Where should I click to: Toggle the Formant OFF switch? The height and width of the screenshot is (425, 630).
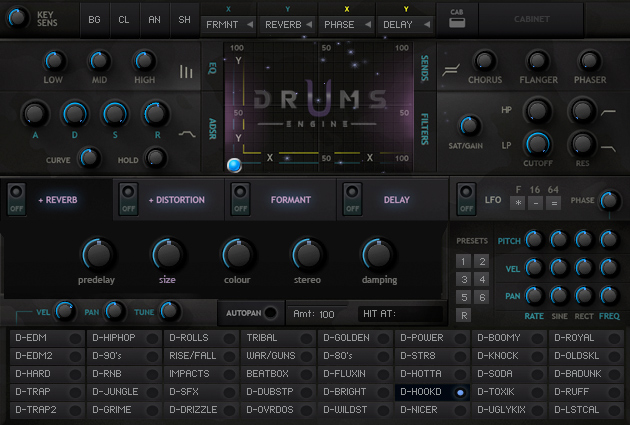pos(240,200)
